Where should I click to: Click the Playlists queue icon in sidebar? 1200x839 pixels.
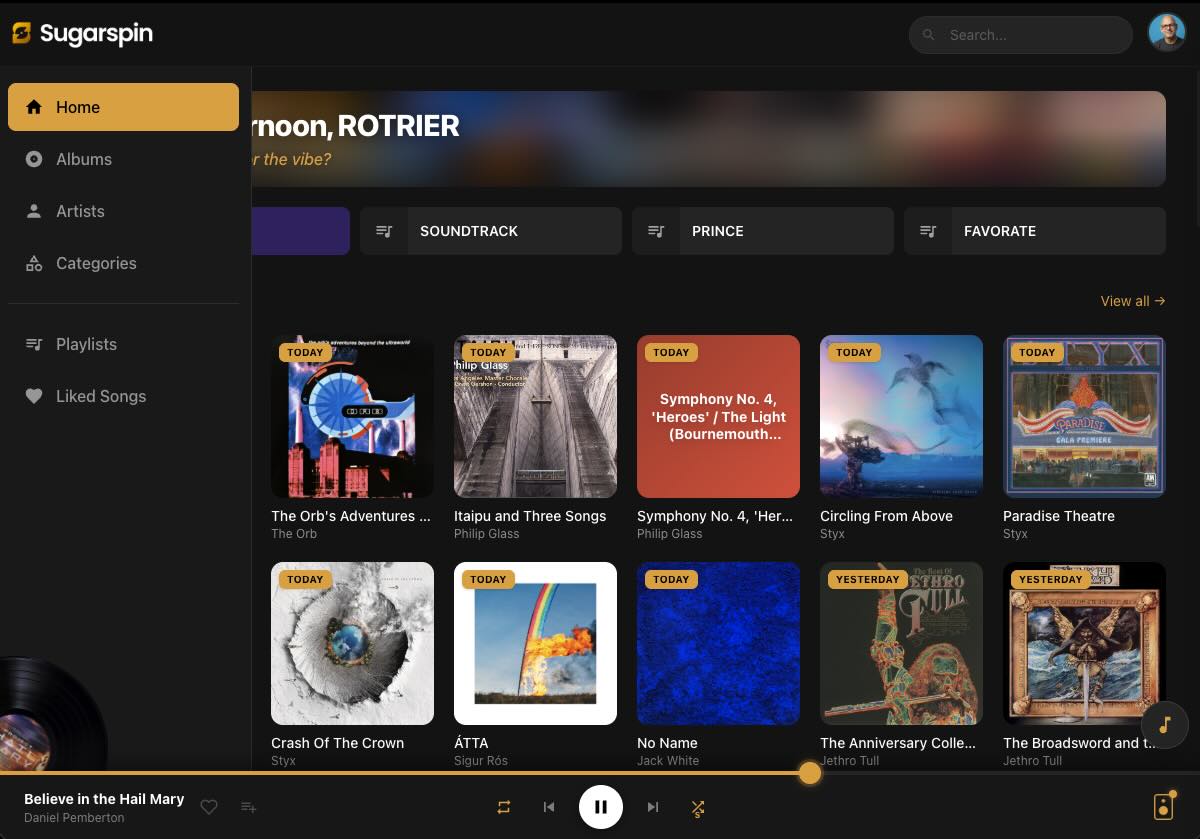pos(34,344)
